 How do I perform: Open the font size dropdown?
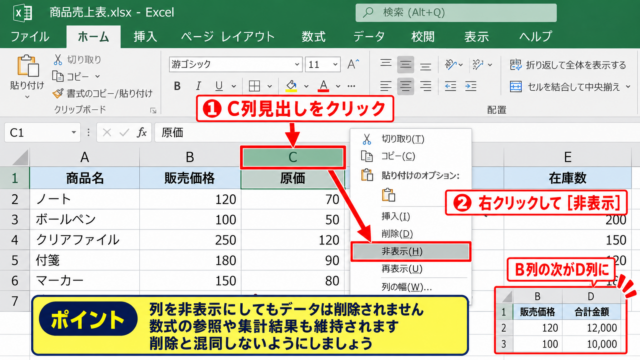(x=335, y=64)
